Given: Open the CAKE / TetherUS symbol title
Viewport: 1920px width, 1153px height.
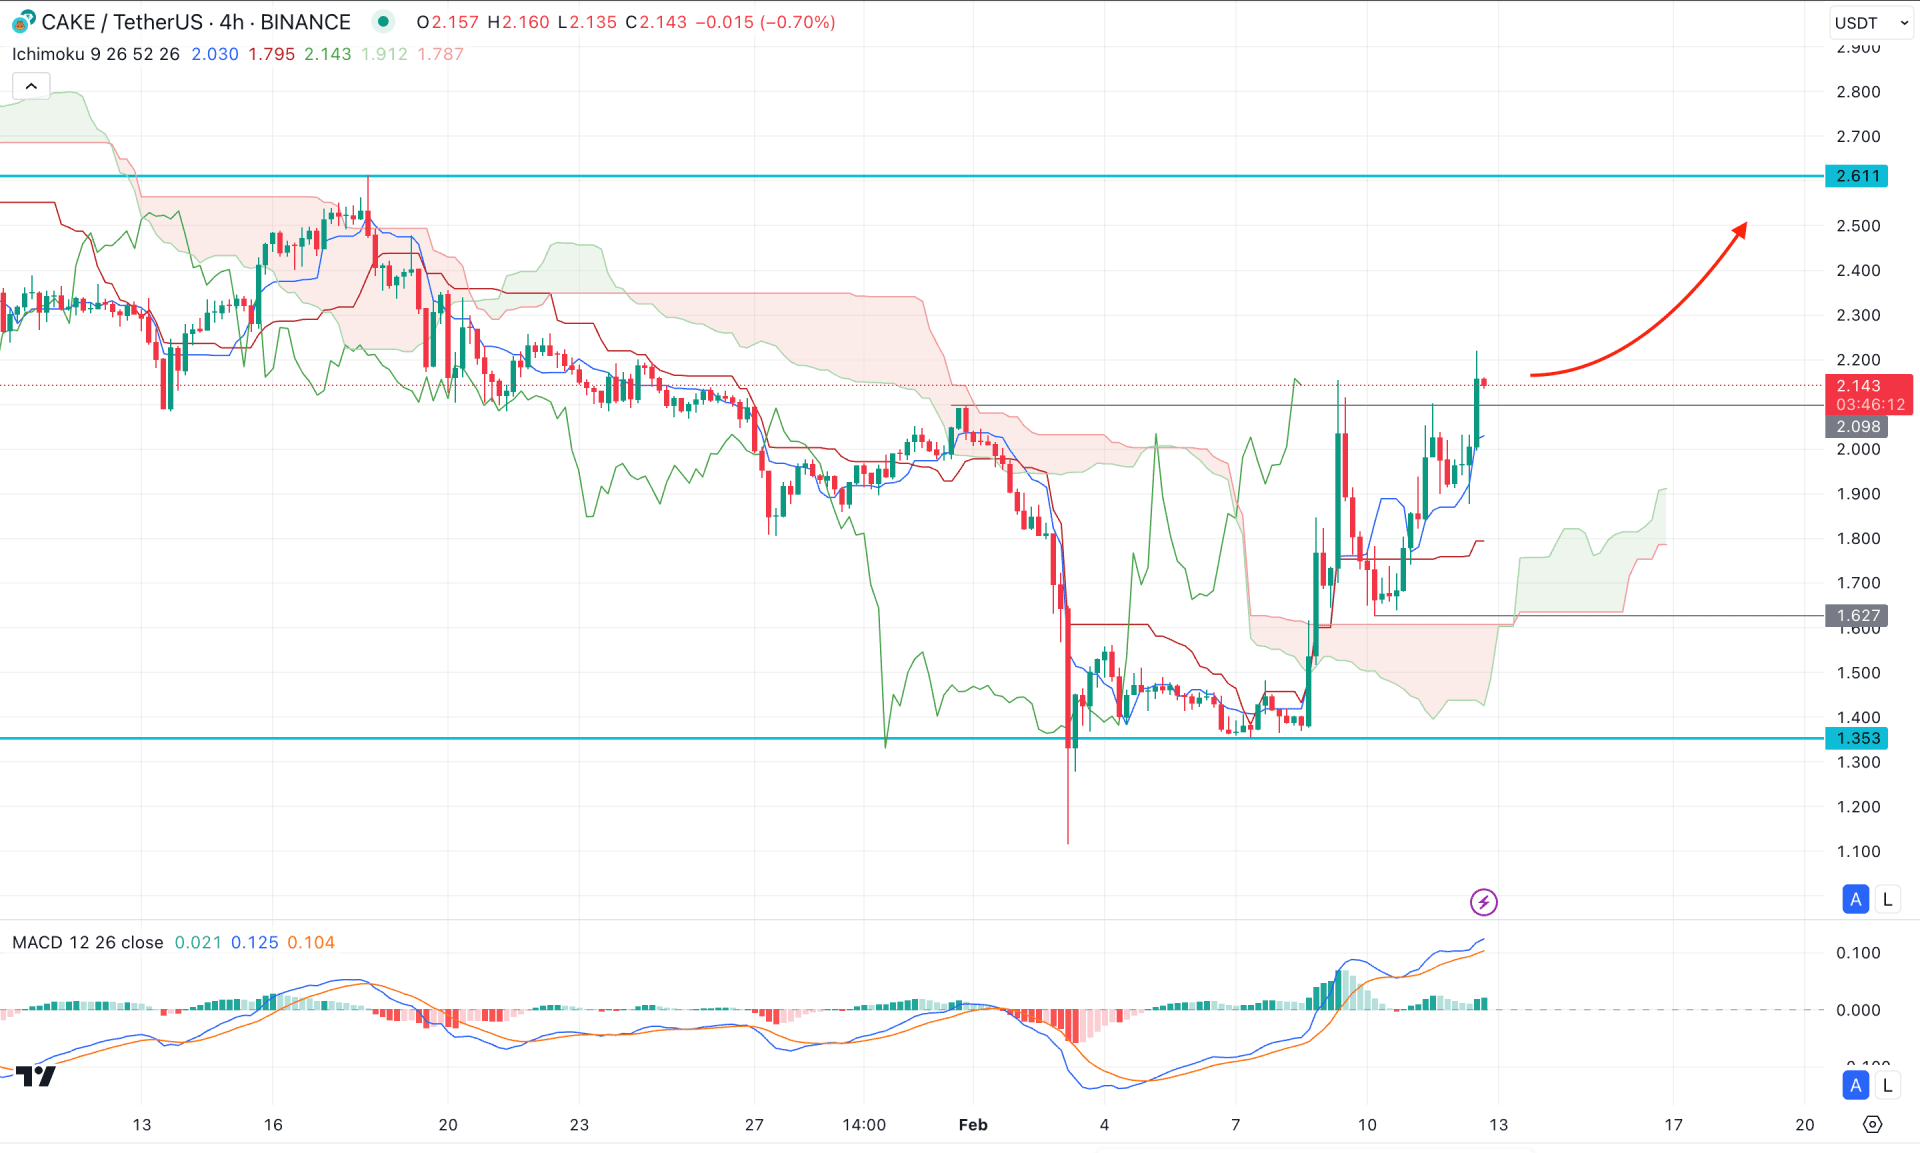Looking at the screenshot, I should click(196, 22).
